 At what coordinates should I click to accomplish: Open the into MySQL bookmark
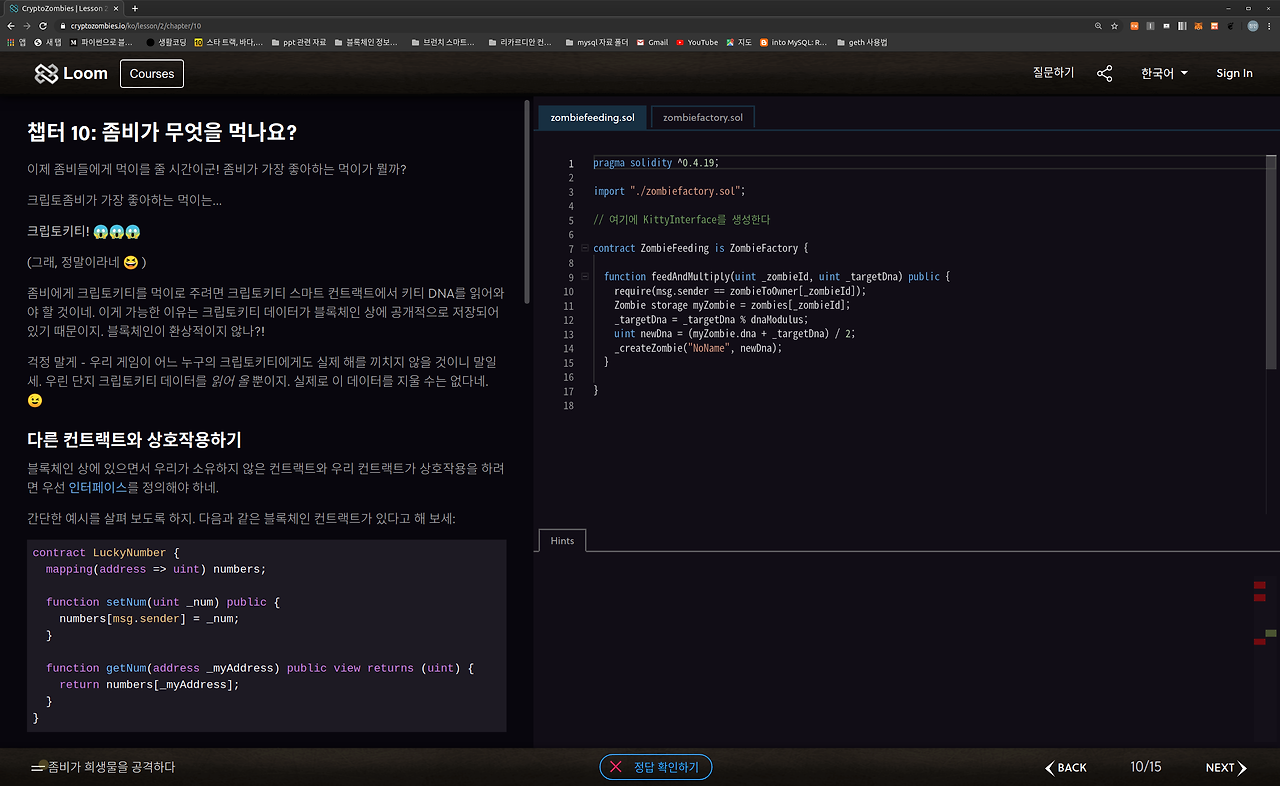[x=794, y=42]
